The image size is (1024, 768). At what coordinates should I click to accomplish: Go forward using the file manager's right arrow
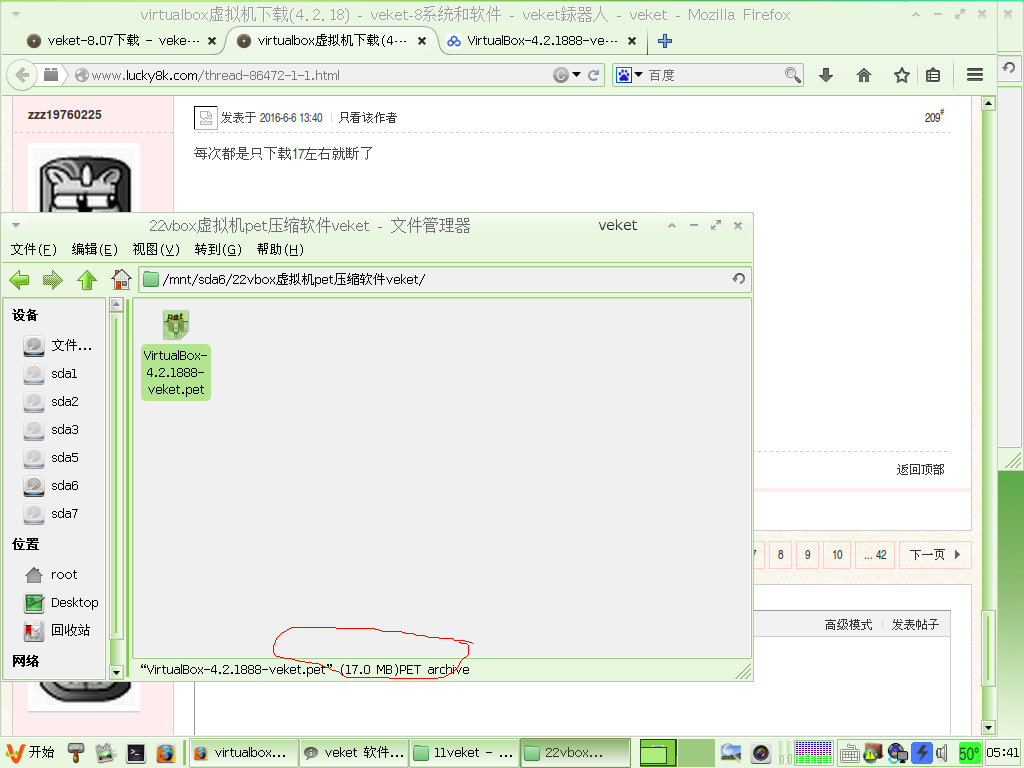coord(53,280)
